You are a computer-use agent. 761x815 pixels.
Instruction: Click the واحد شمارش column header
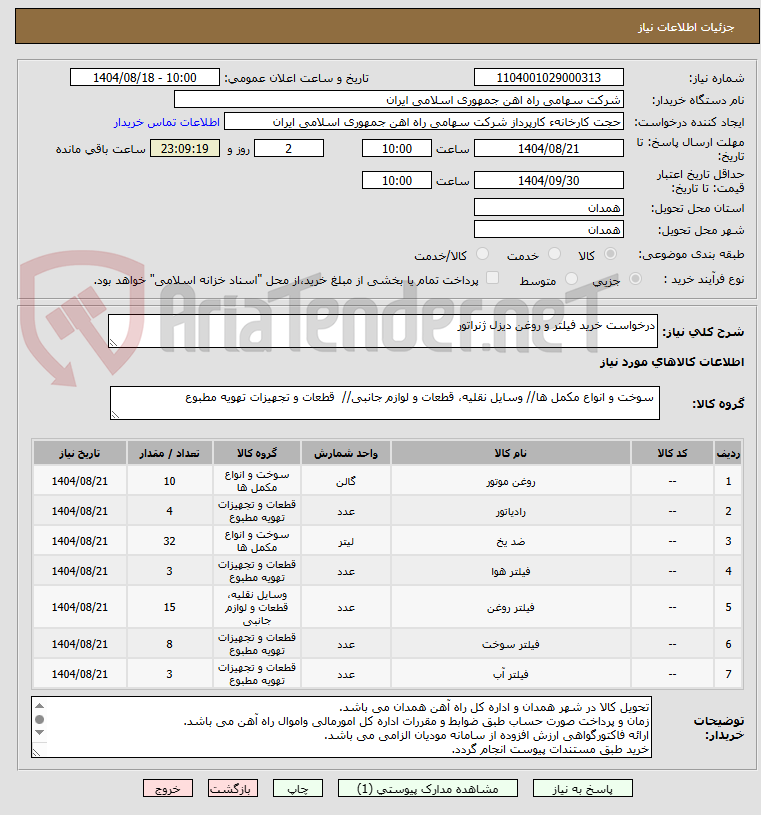pos(346,453)
